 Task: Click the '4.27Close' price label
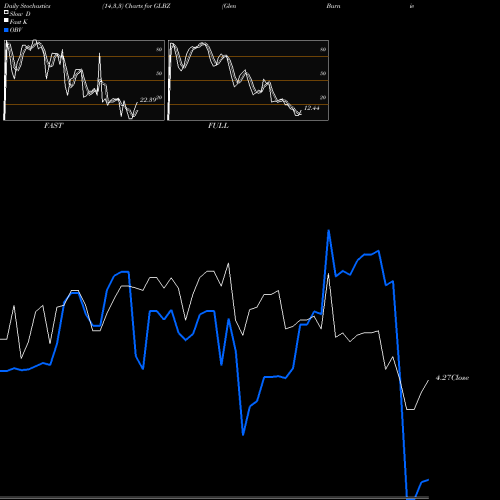coord(452,378)
